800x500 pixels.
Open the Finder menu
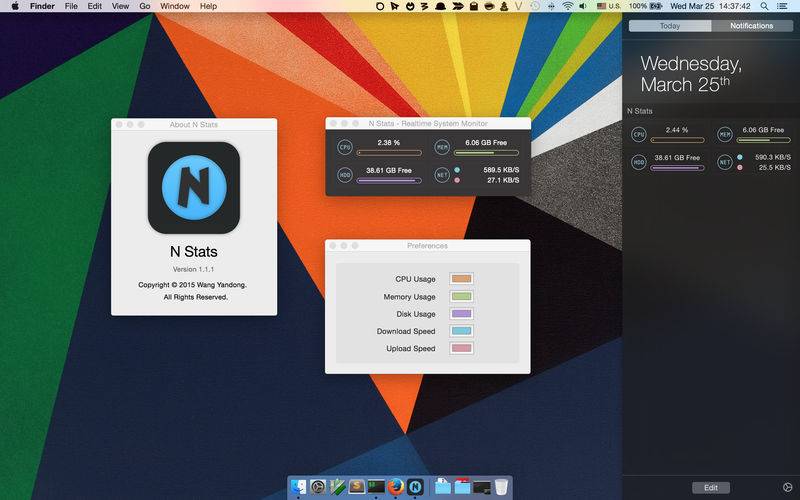point(42,6)
